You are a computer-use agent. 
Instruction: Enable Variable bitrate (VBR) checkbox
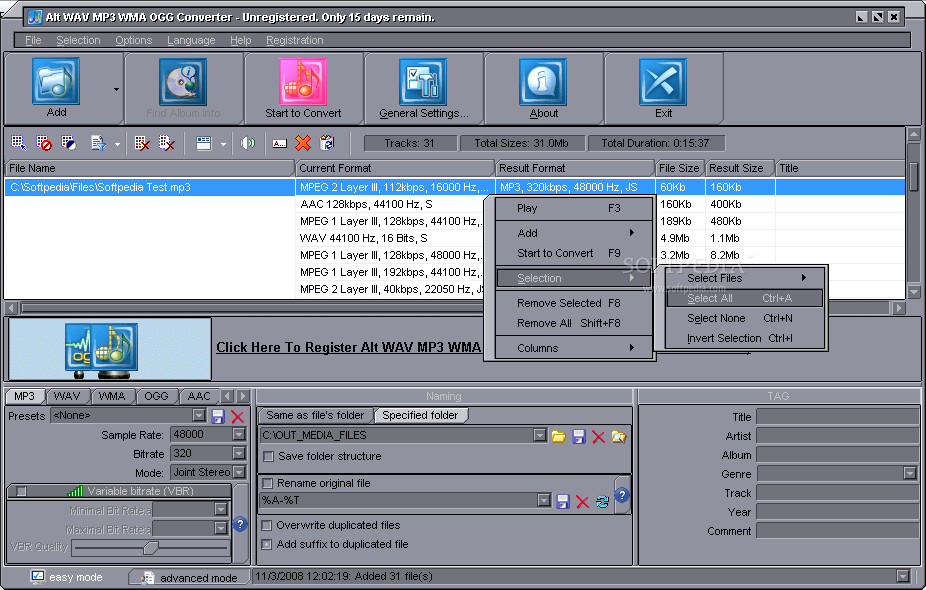coord(22,491)
